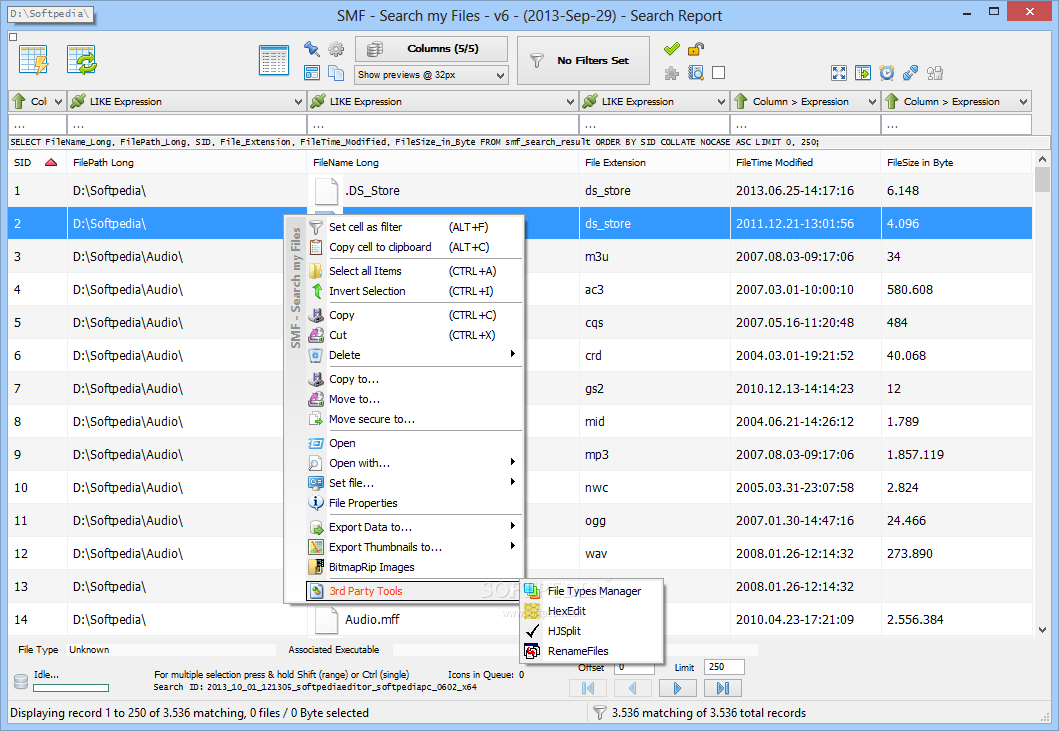The image size is (1059, 731).
Task: Go to the previous page of records
Action: tap(633, 688)
